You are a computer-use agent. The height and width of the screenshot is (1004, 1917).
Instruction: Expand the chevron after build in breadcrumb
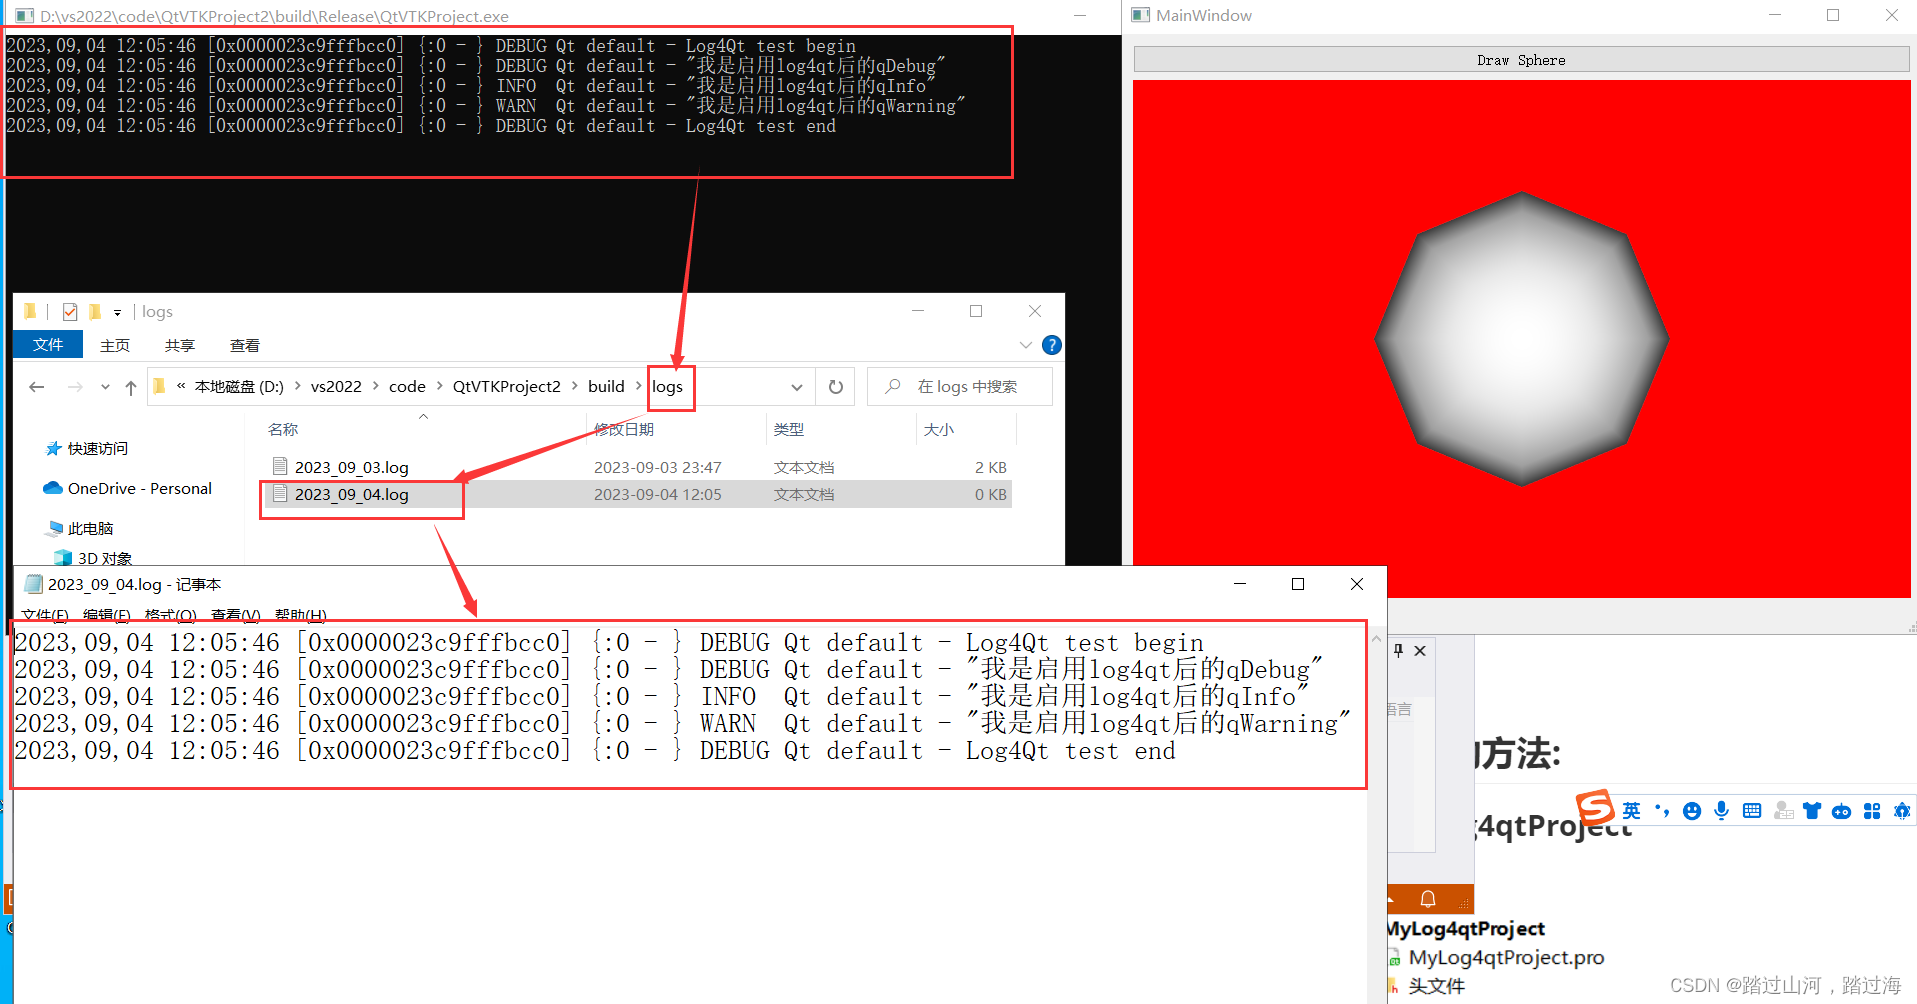coord(639,386)
